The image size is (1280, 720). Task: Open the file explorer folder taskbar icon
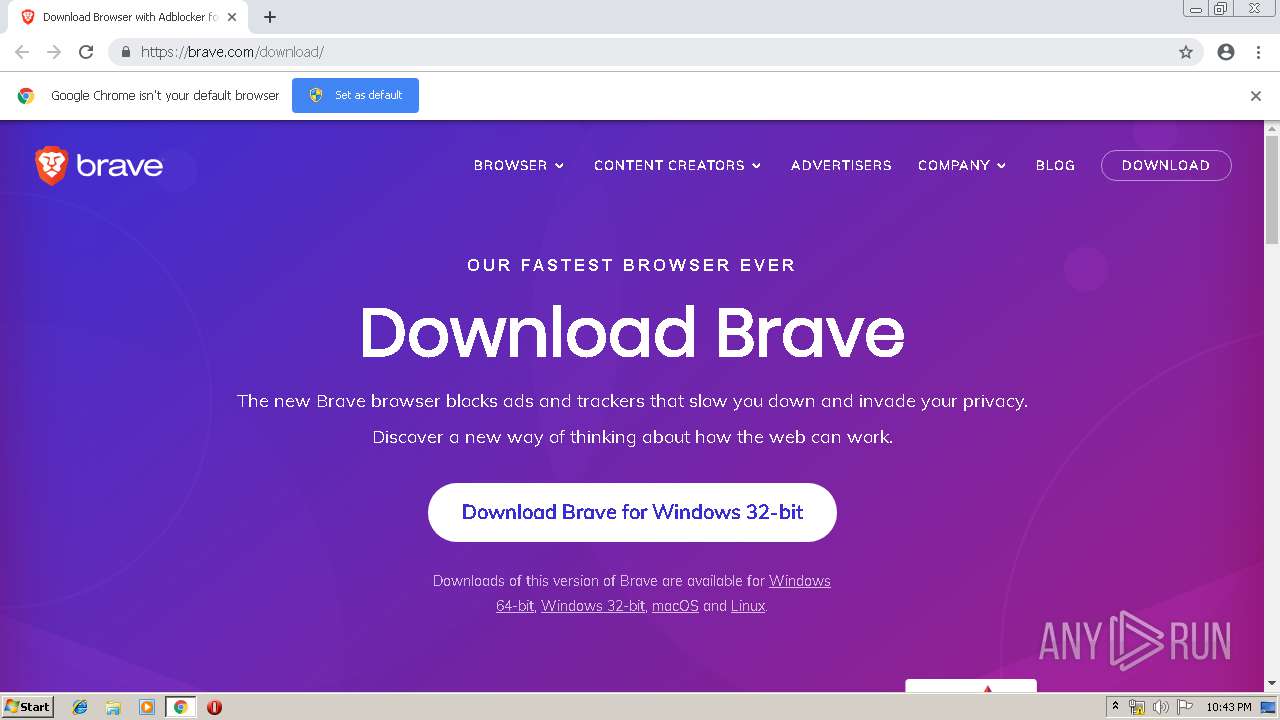click(113, 707)
